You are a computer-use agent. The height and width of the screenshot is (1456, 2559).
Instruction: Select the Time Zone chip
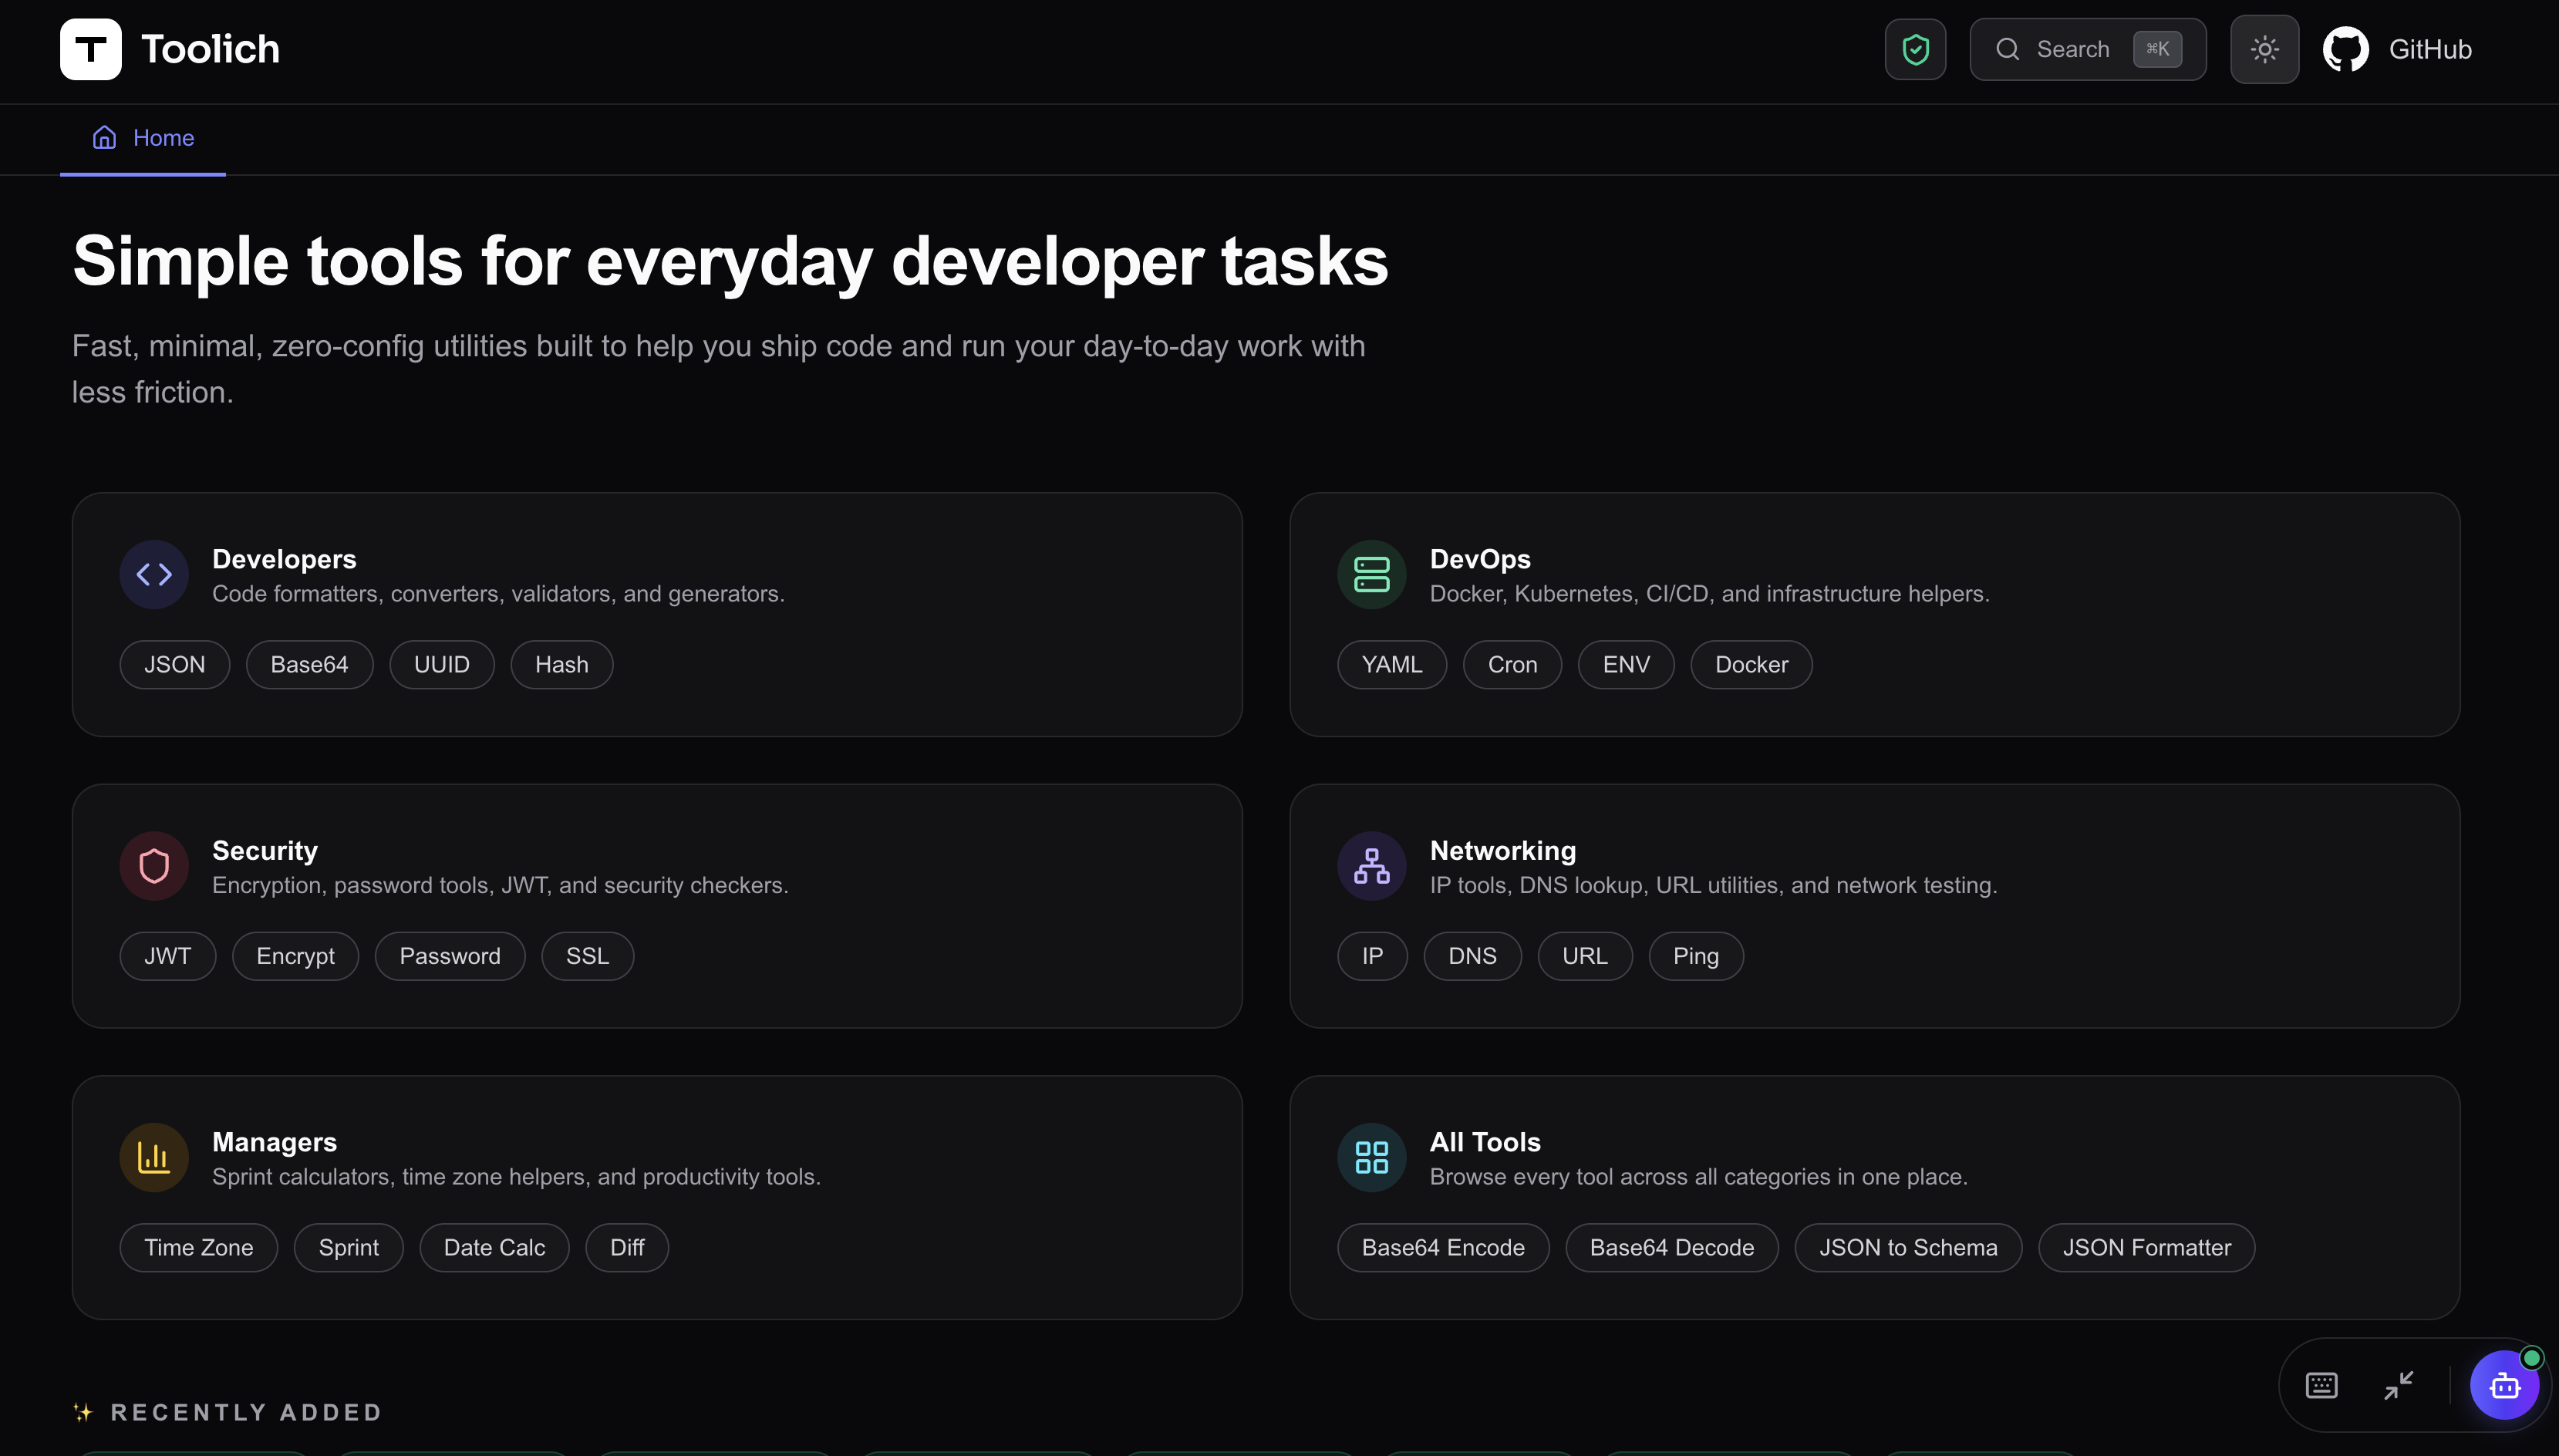point(198,1248)
